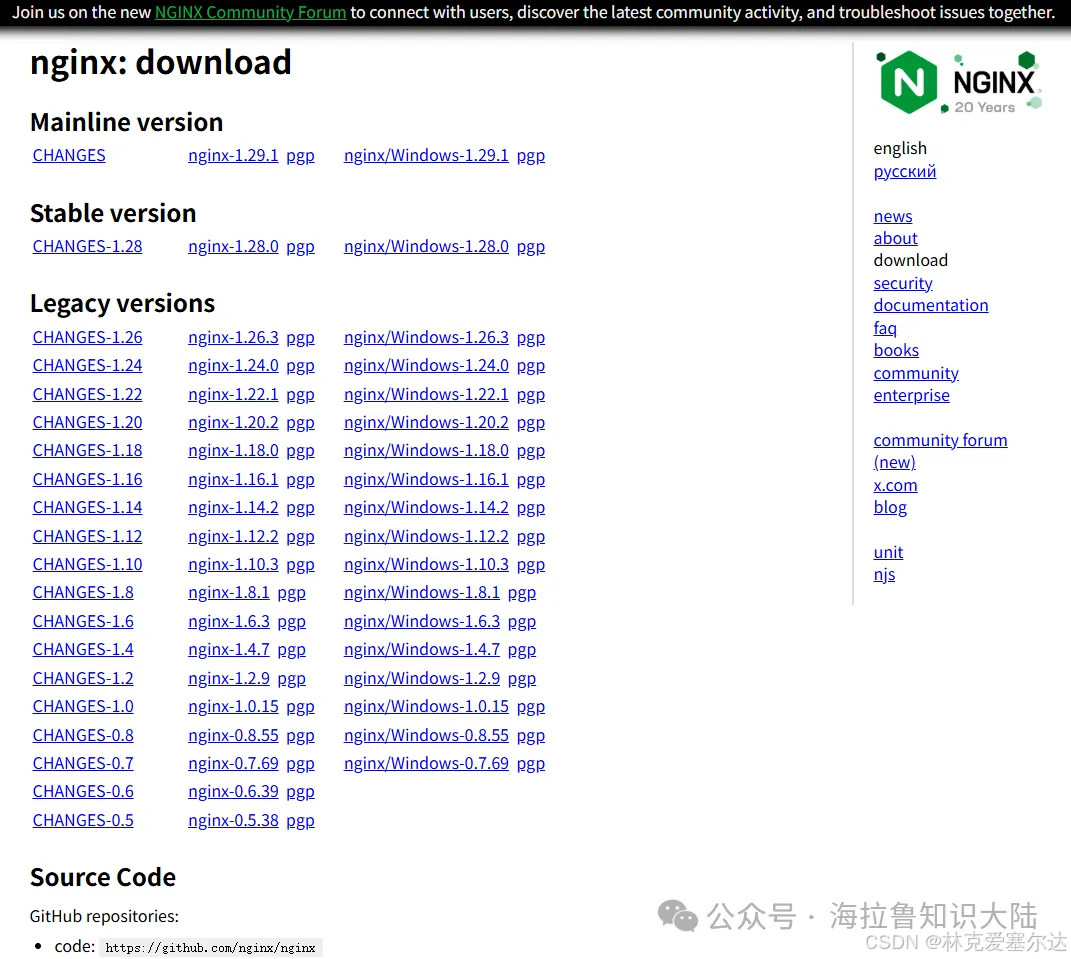Download nginx/Windows-1.22.1

[426, 394]
